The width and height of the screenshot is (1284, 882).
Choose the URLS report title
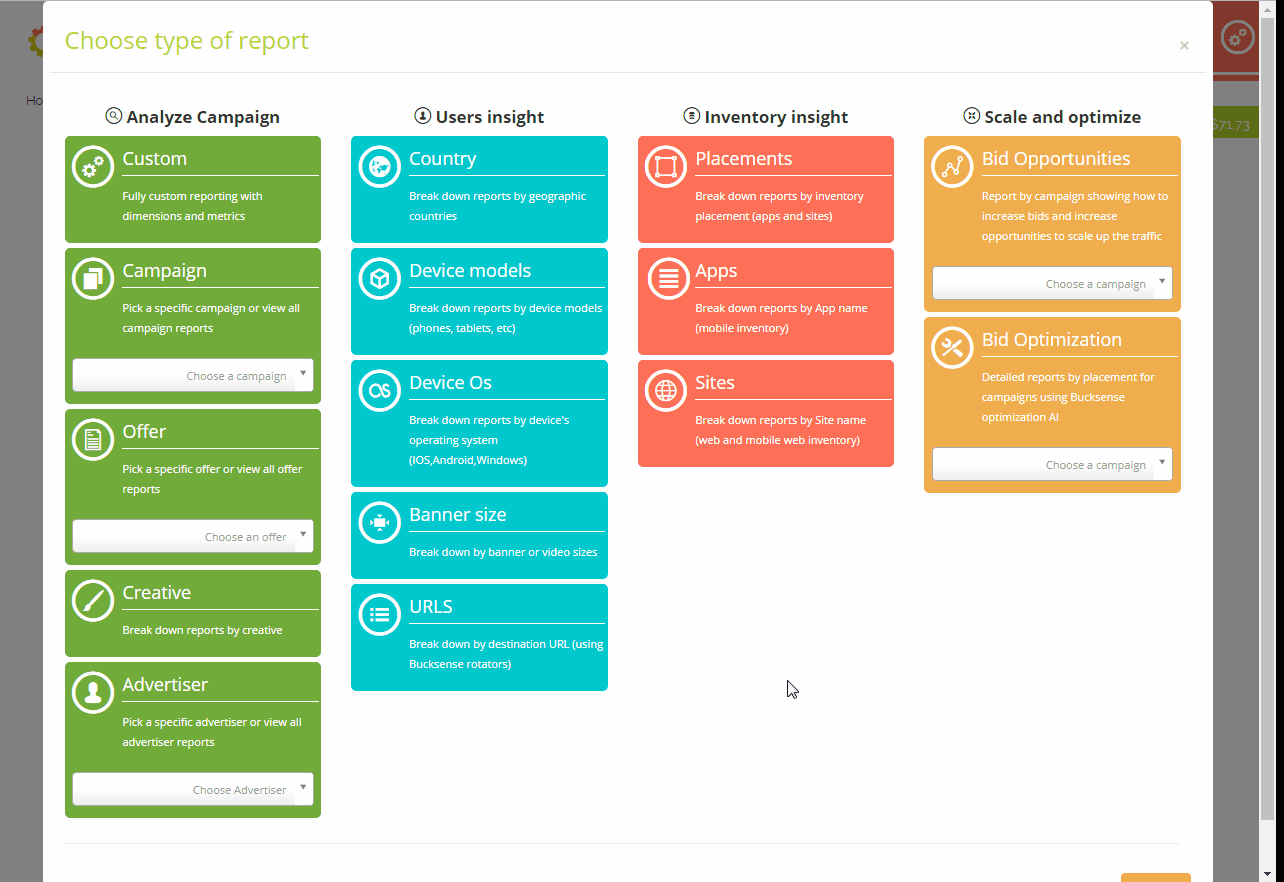pos(431,607)
